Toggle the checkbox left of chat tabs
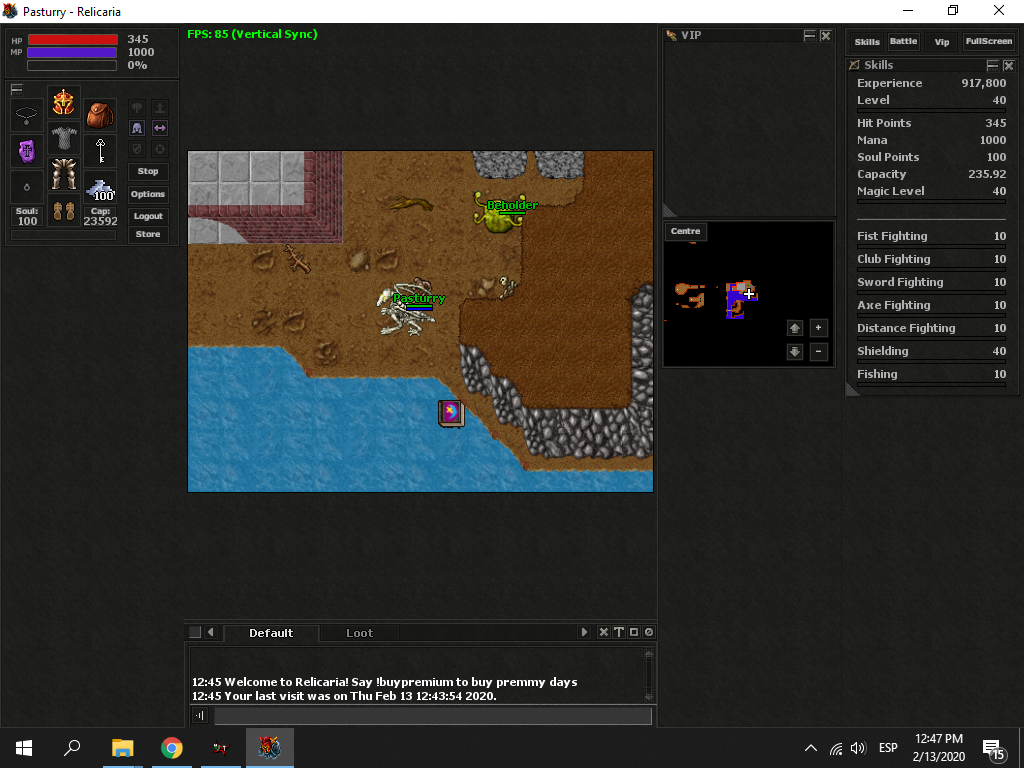 tap(195, 632)
